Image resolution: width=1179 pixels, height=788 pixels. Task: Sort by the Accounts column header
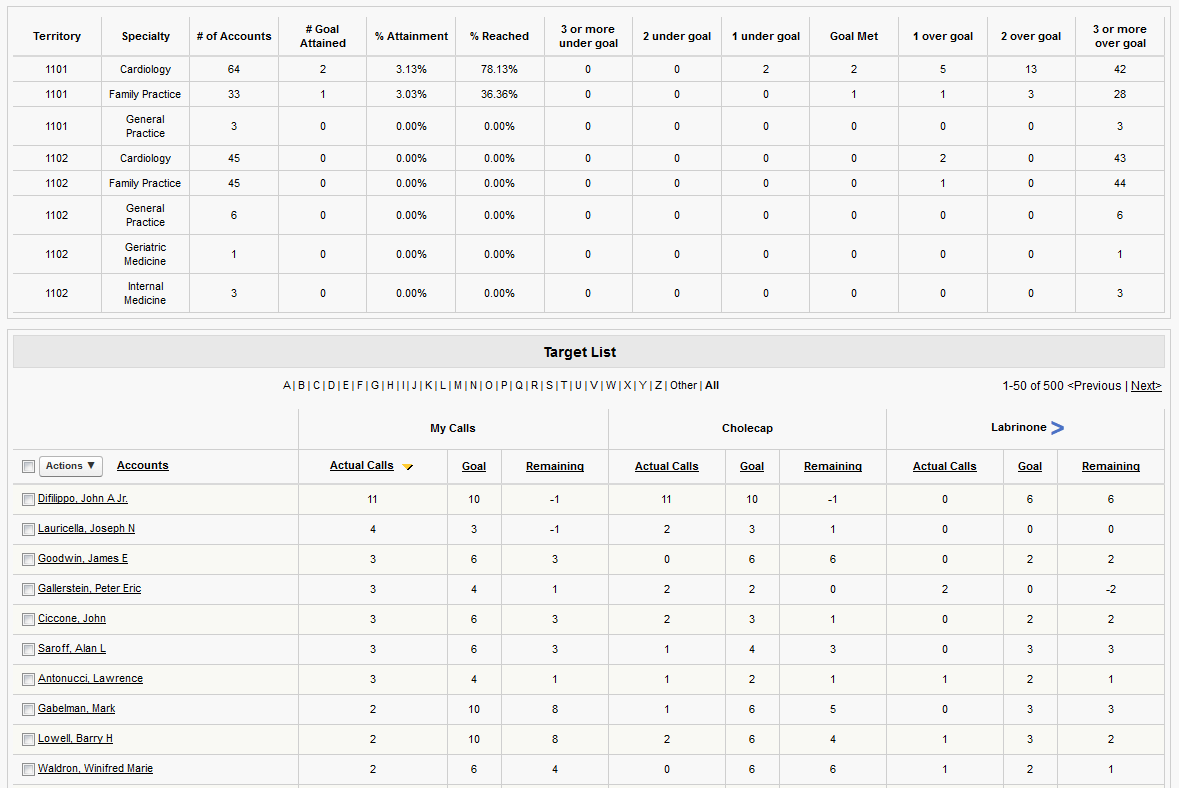click(x=142, y=466)
